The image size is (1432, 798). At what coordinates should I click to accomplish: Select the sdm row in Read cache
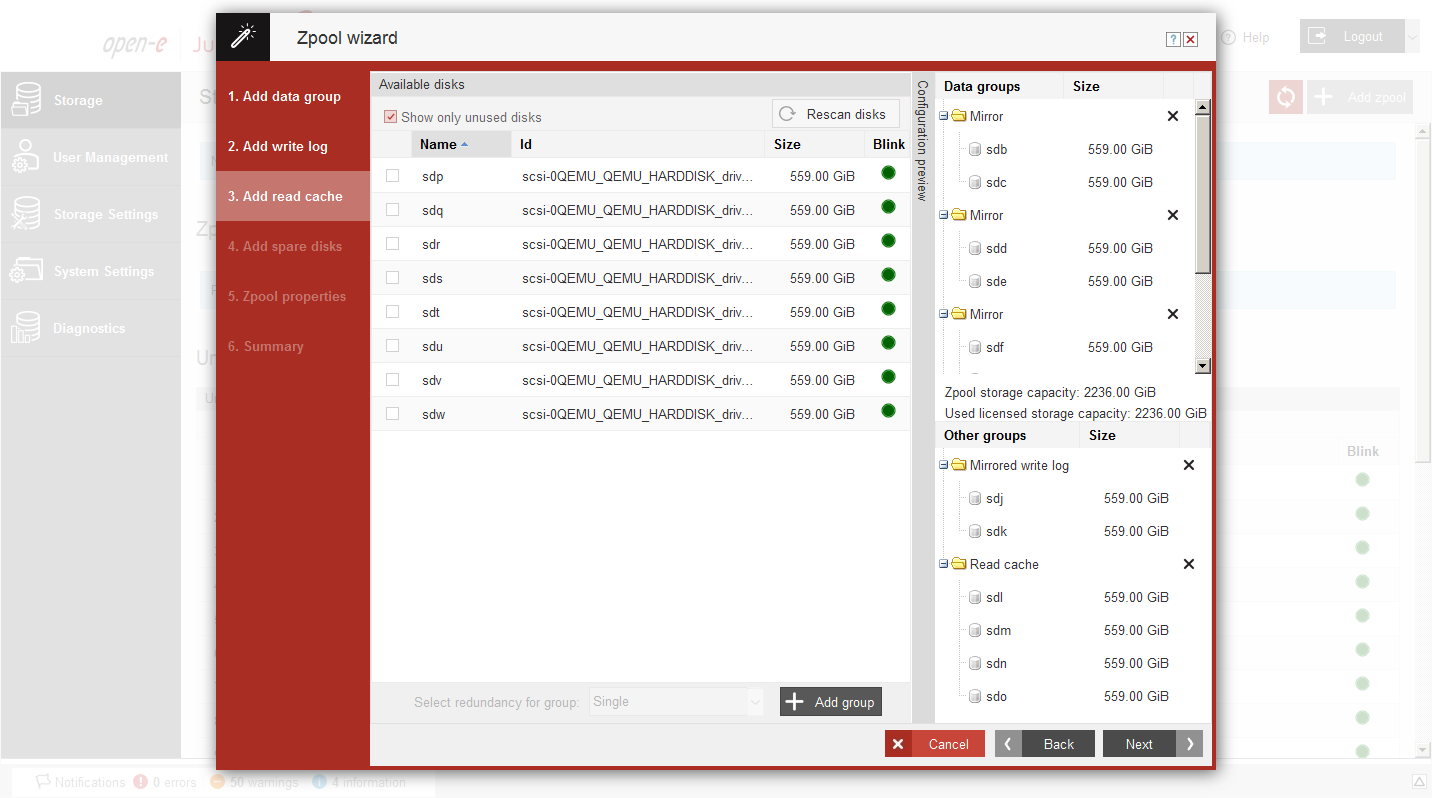1072,630
